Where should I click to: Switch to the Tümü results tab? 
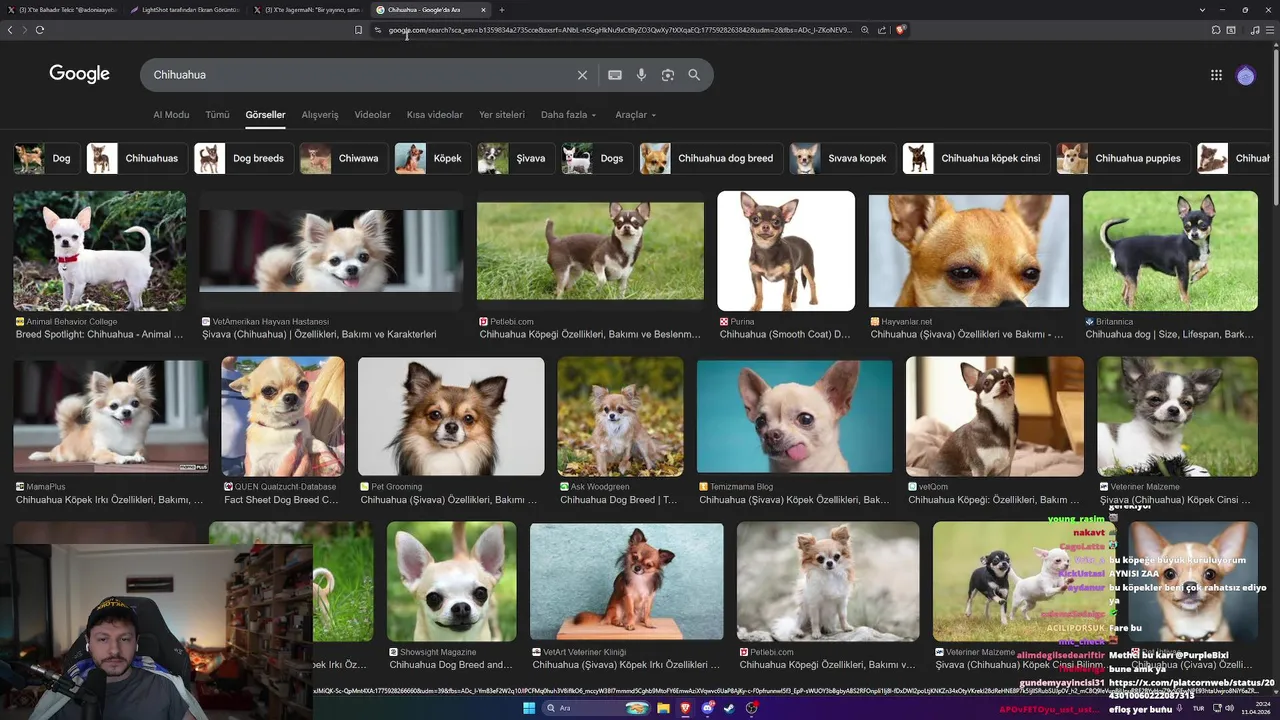[x=217, y=115]
